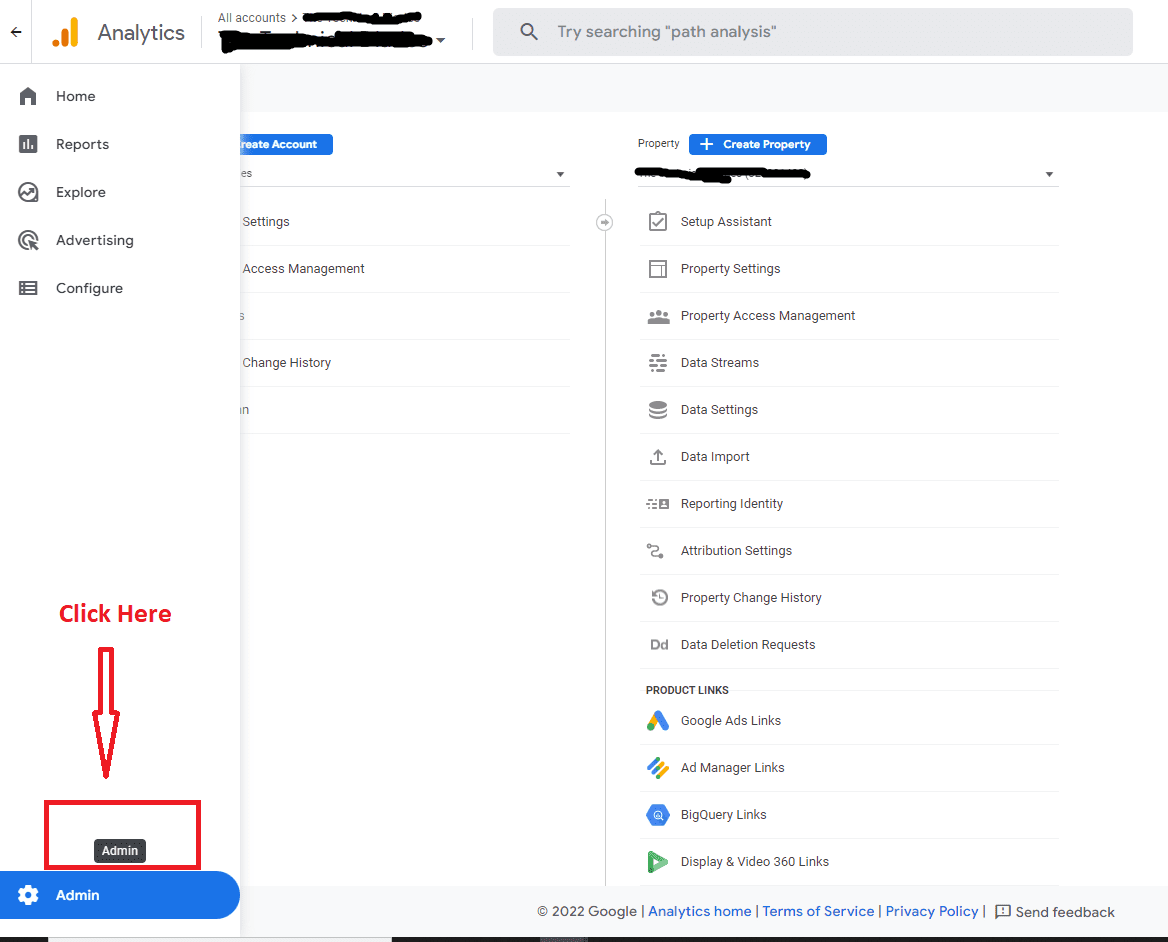Open Reporting Identity
This screenshot has height=942, width=1168.
coord(849,504)
